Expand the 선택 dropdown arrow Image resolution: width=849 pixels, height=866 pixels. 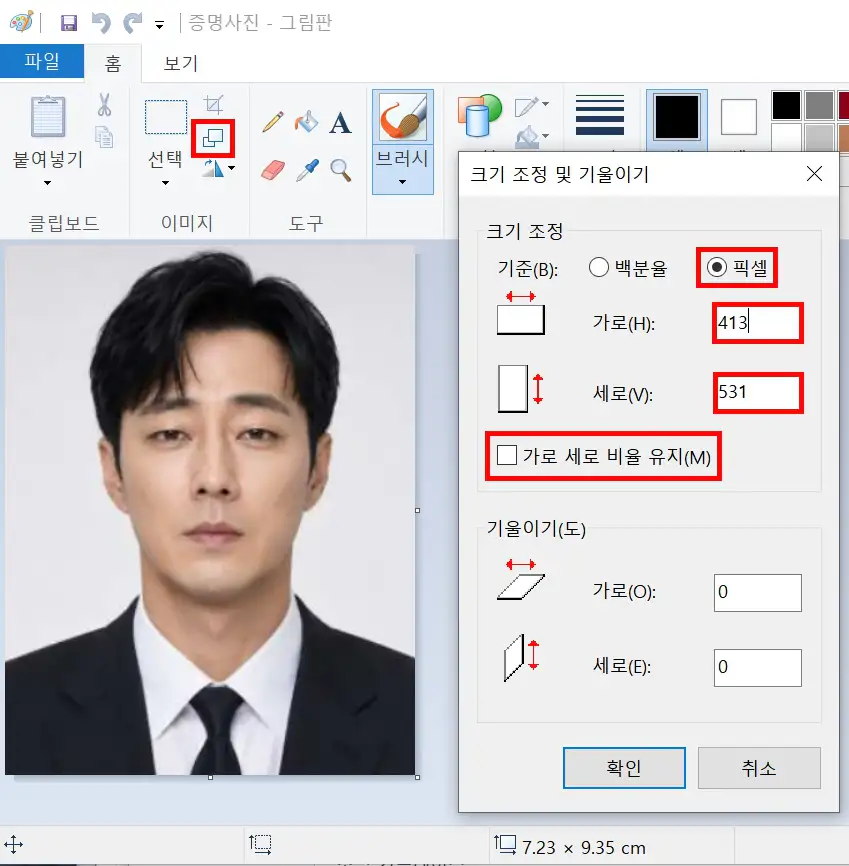(x=165, y=183)
